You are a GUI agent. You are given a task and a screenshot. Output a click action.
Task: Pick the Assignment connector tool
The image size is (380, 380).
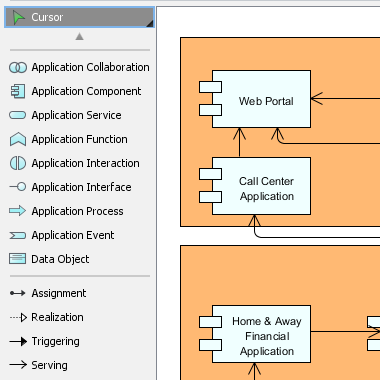pyautogui.click(x=79, y=293)
